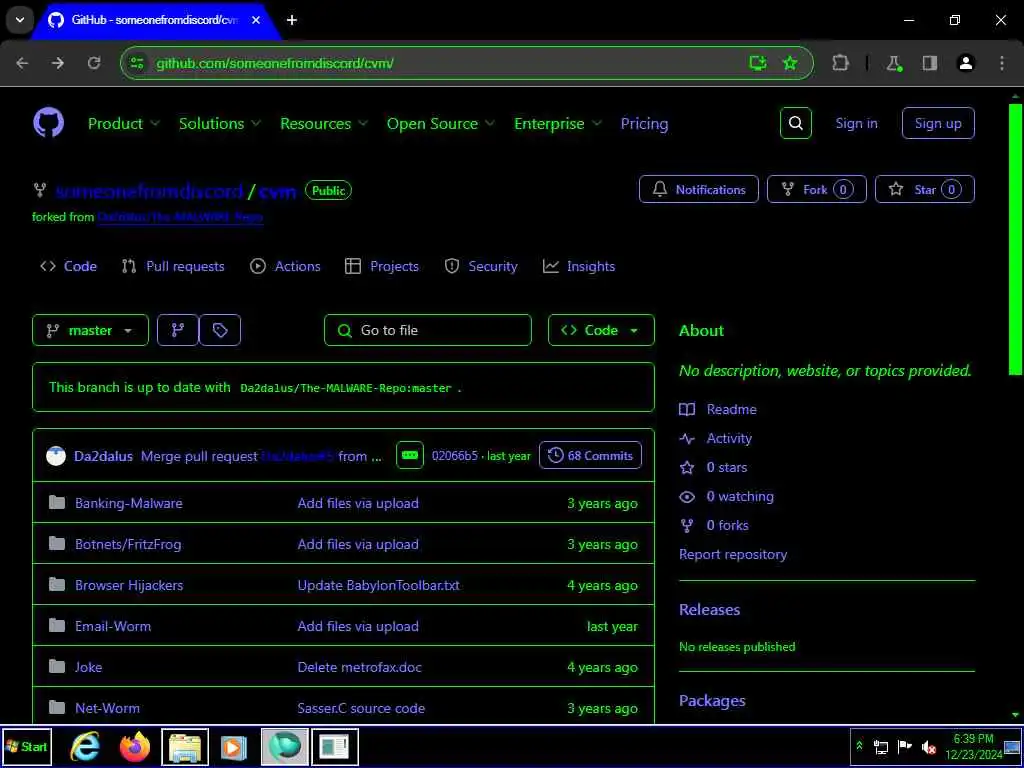Click the Sign in link
This screenshot has height=768, width=1024.
tap(856, 123)
